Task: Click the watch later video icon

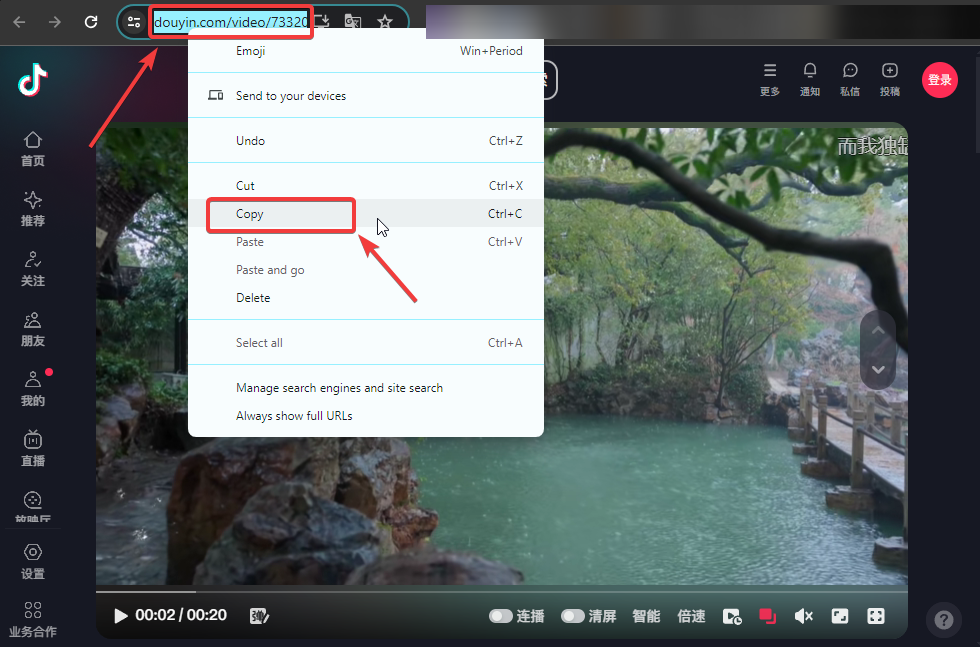Action: (x=732, y=616)
